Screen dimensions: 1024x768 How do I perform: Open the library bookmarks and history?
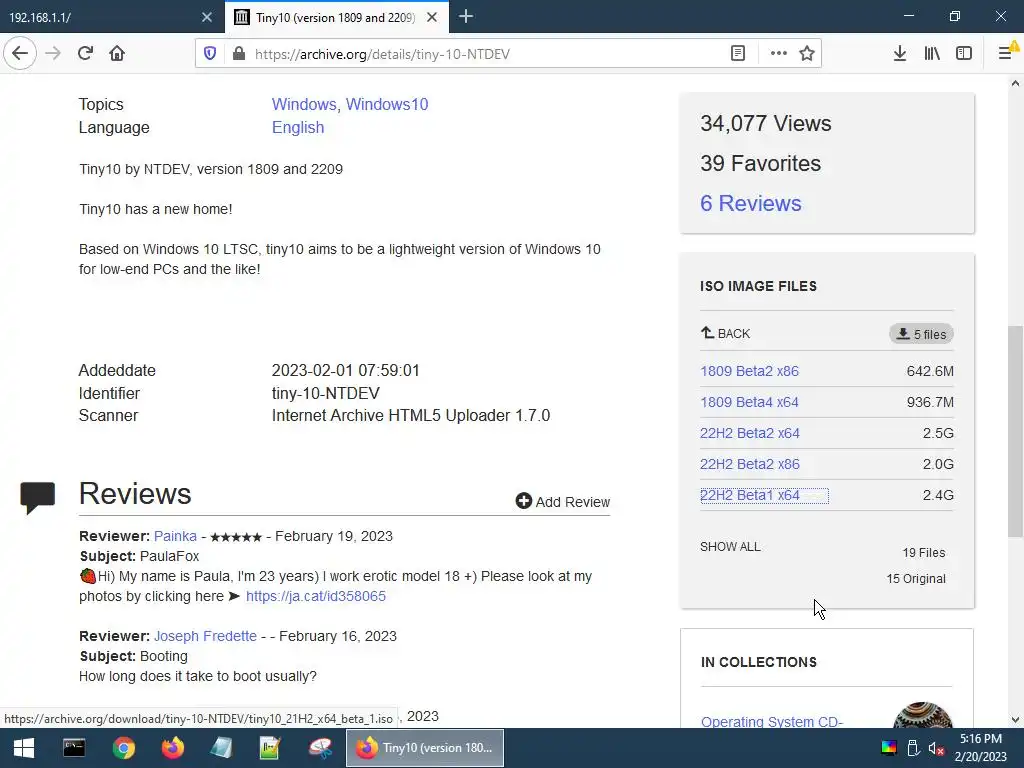(x=932, y=54)
